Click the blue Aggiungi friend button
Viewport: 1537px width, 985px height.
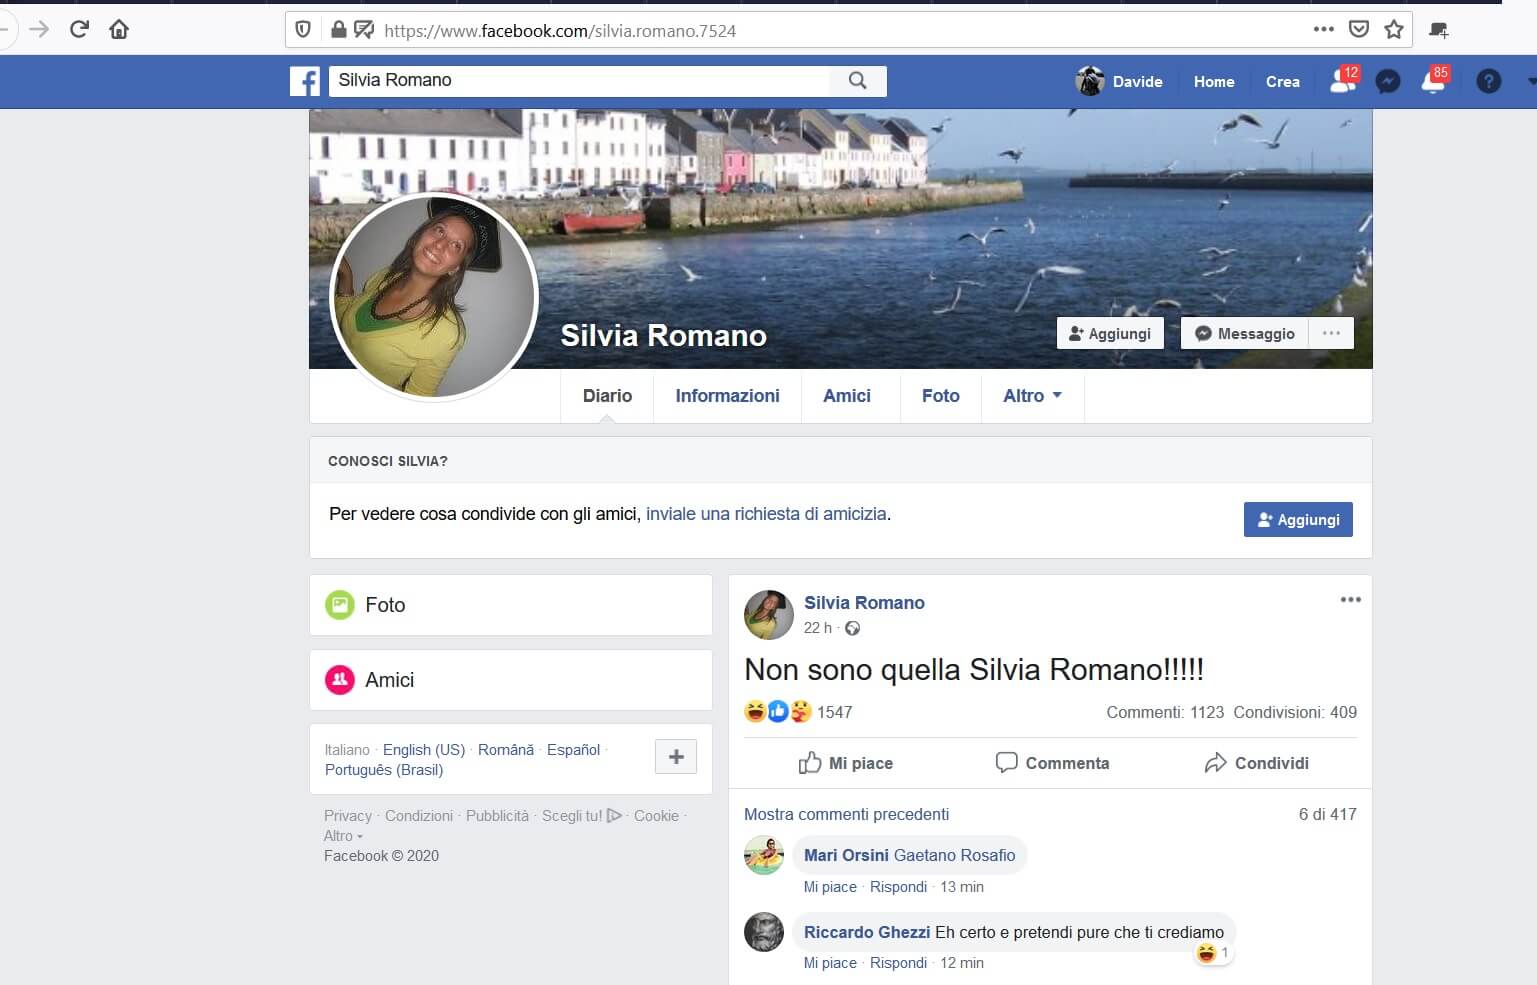pyautogui.click(x=1297, y=520)
